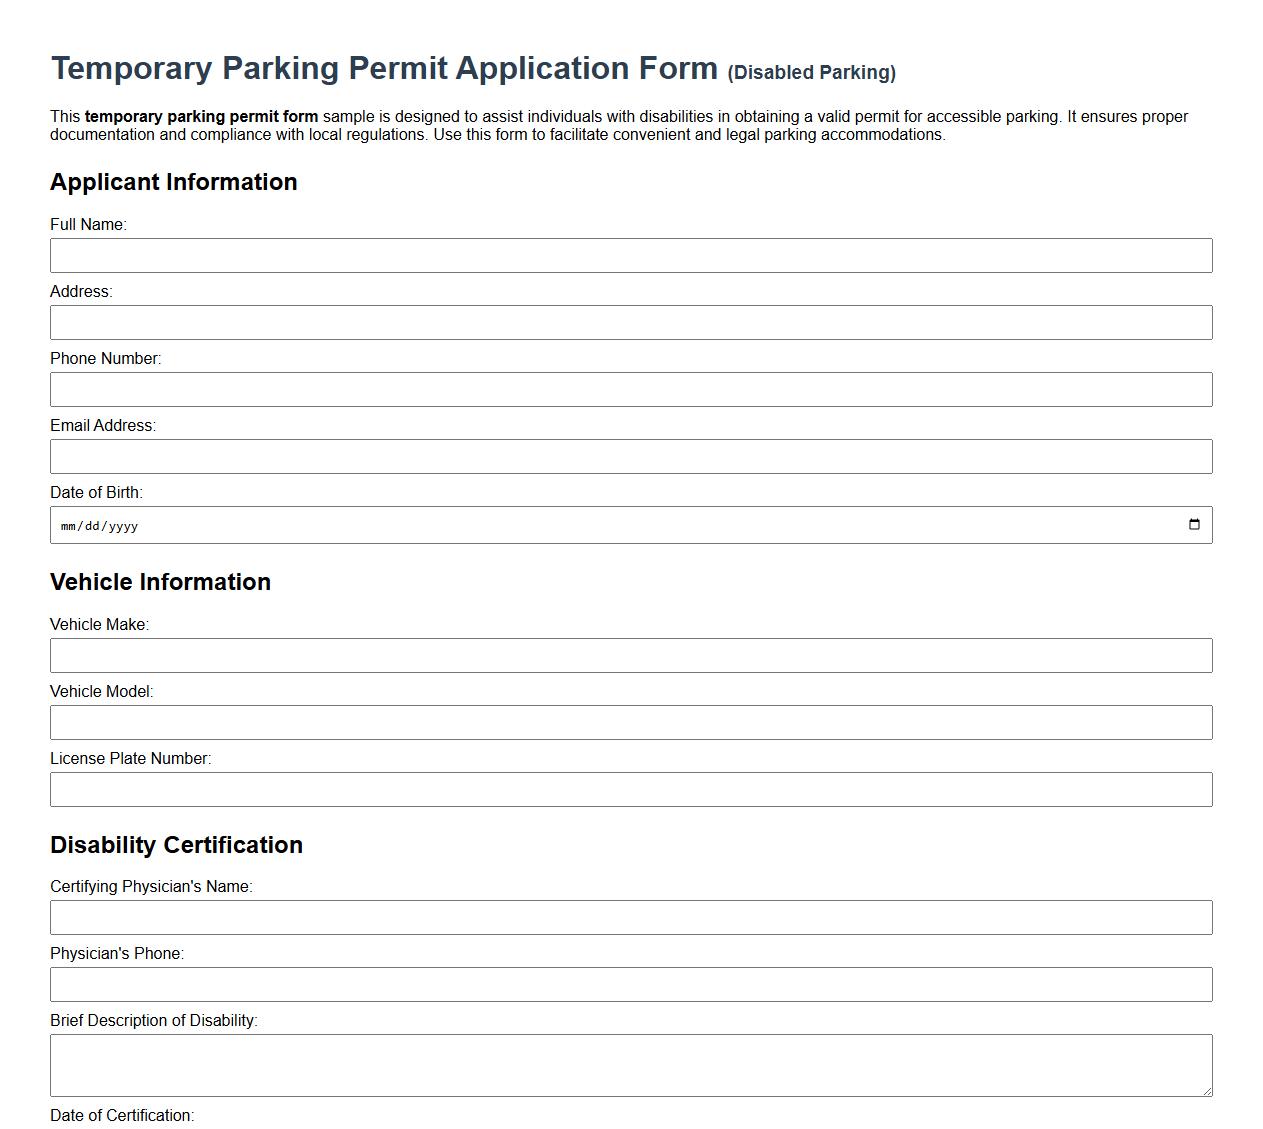
Task: Select the Vehicle Make input box
Action: [630, 655]
